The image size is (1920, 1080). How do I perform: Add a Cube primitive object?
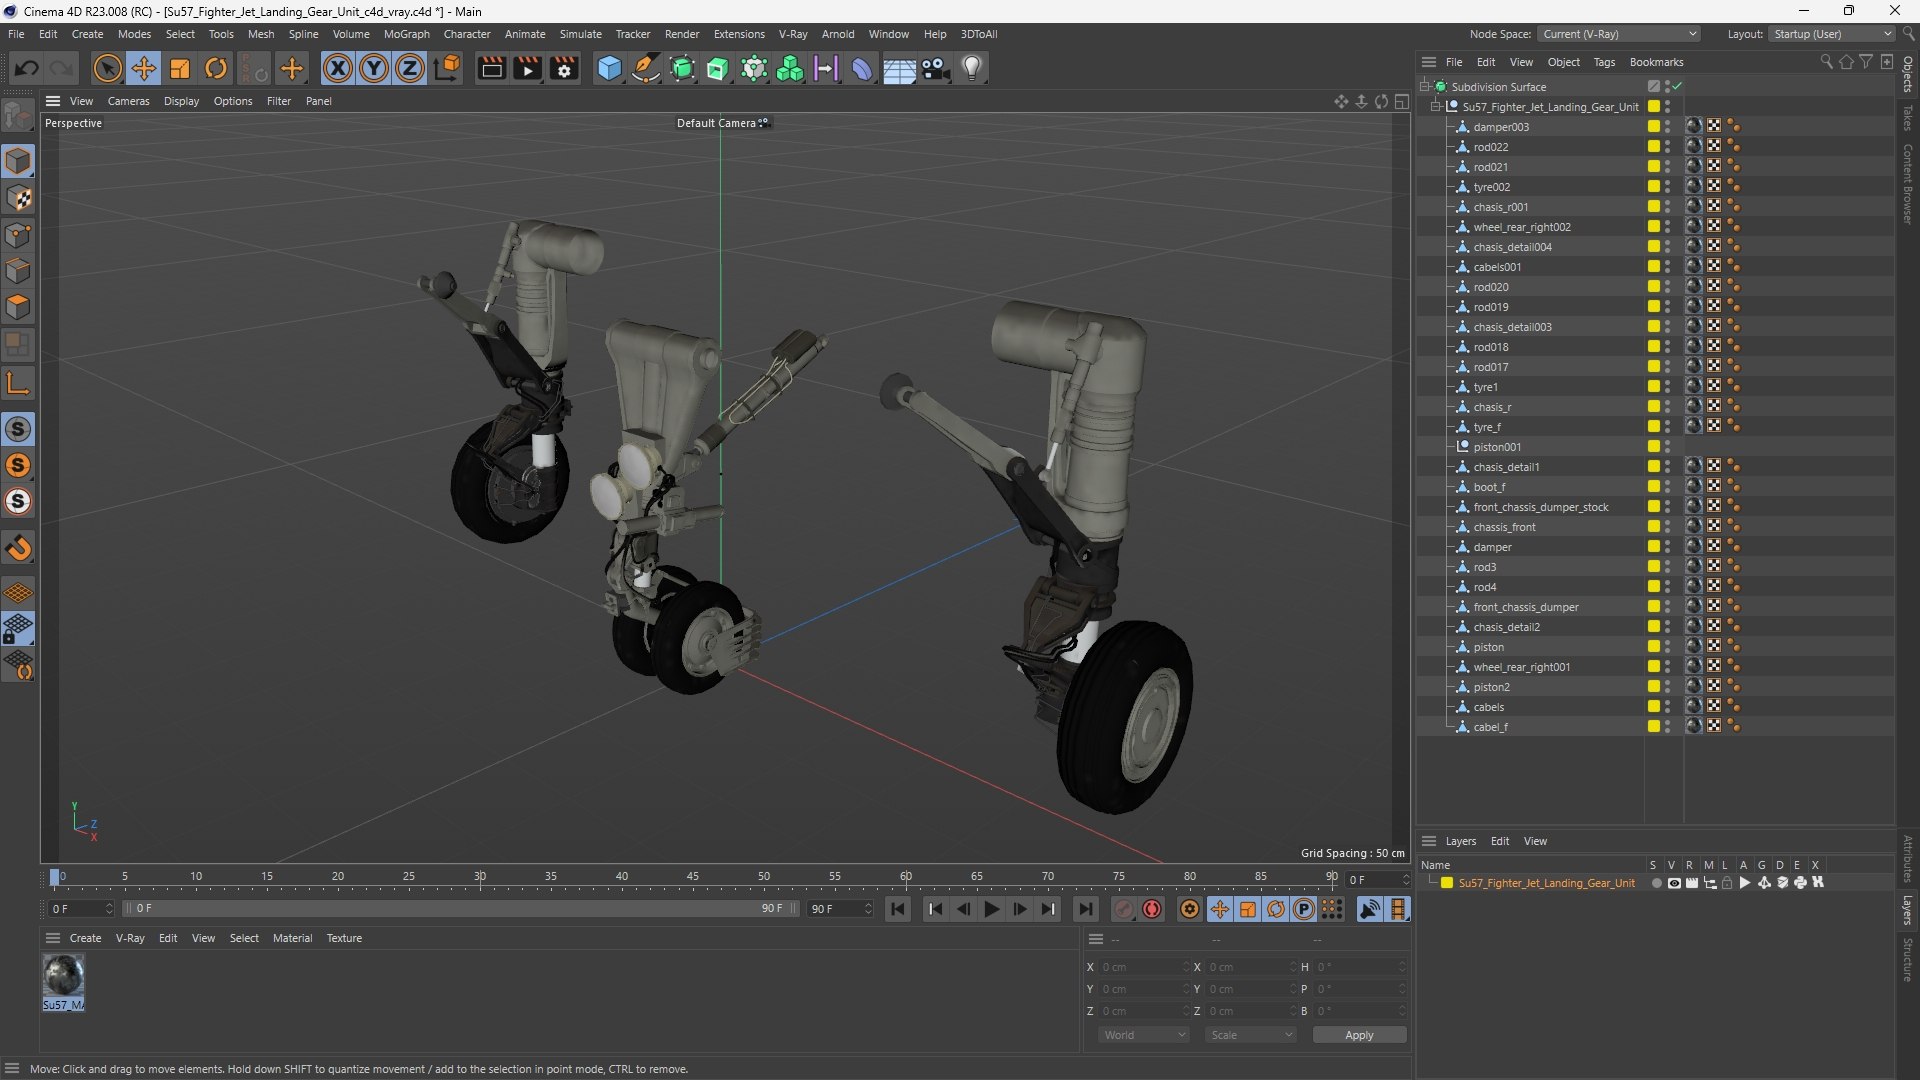pos(609,68)
